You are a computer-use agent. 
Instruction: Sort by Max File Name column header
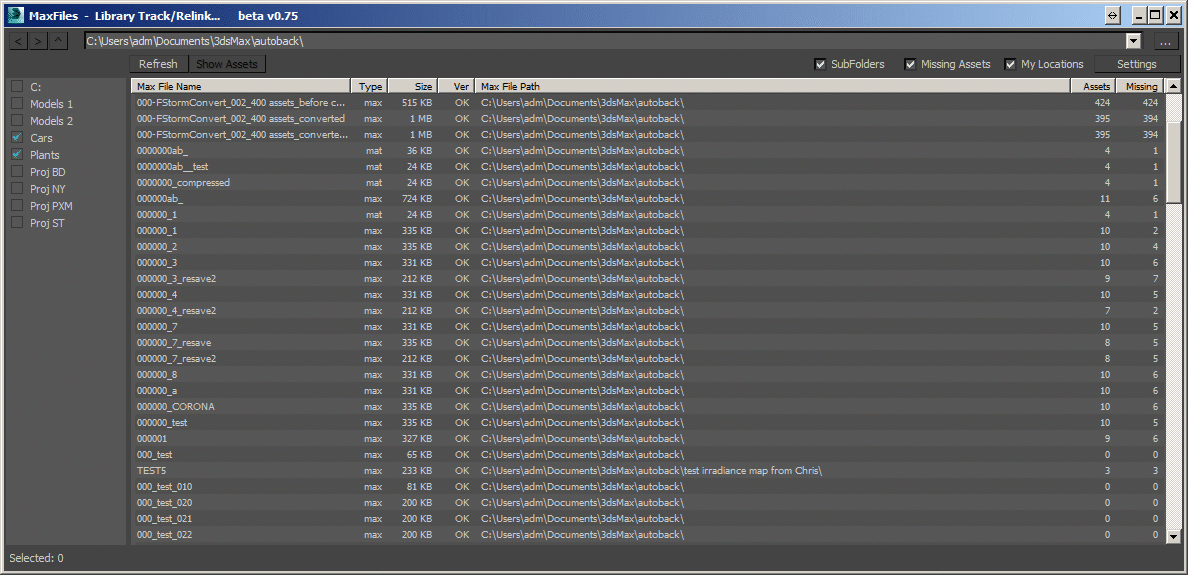click(x=241, y=86)
